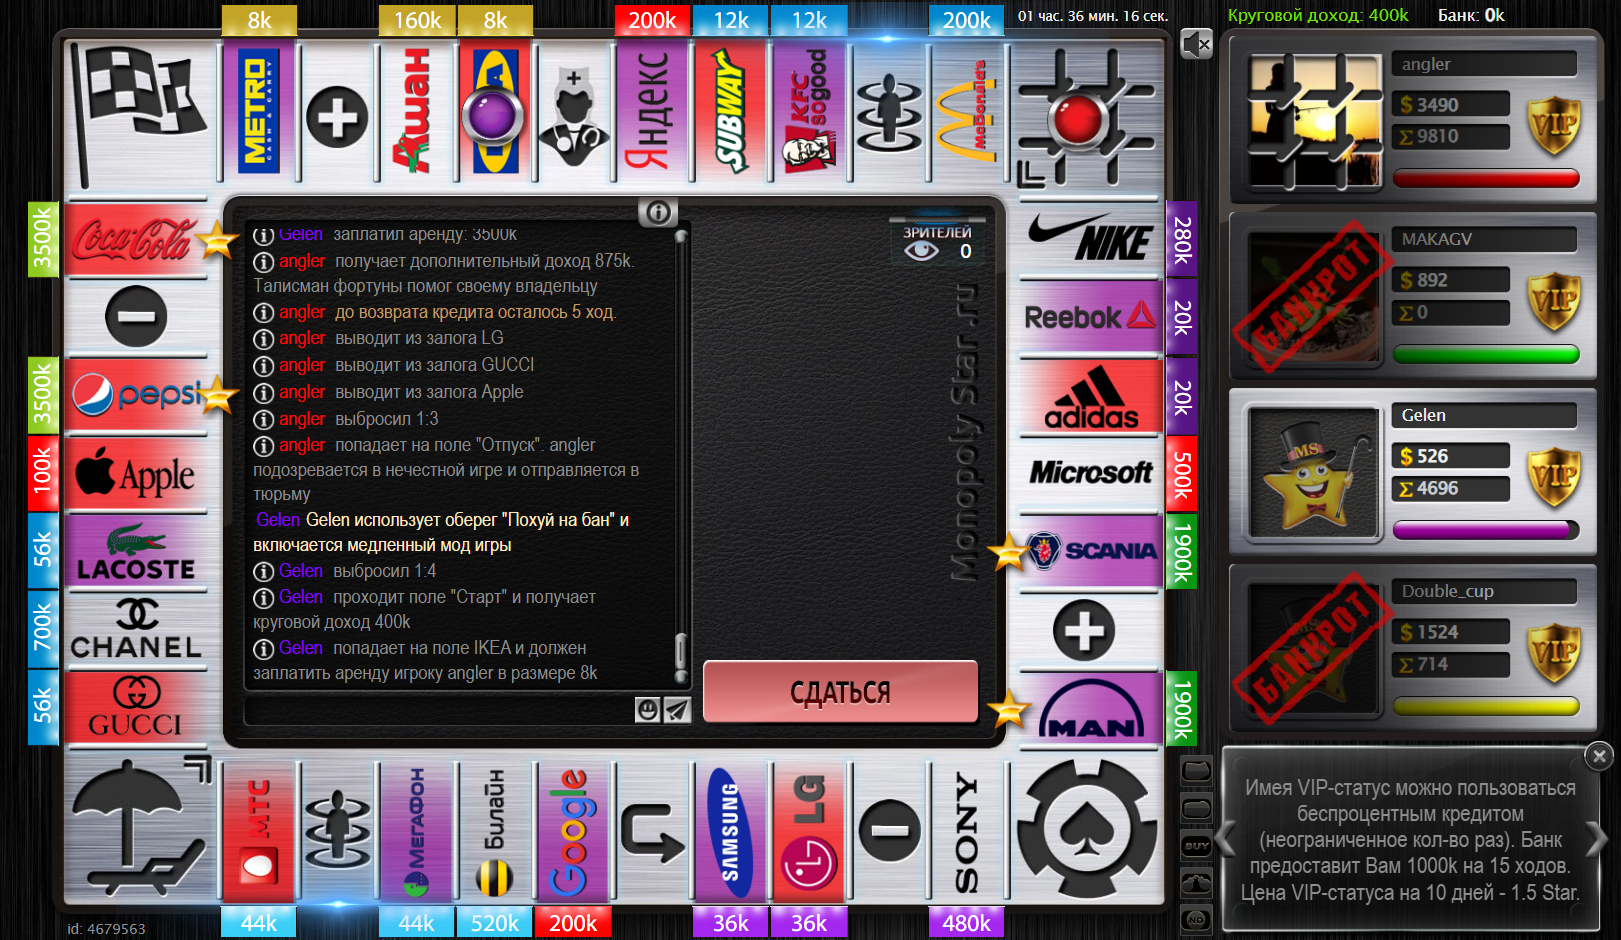
Task: Click the Double_cup player name
Action: click(x=1448, y=591)
